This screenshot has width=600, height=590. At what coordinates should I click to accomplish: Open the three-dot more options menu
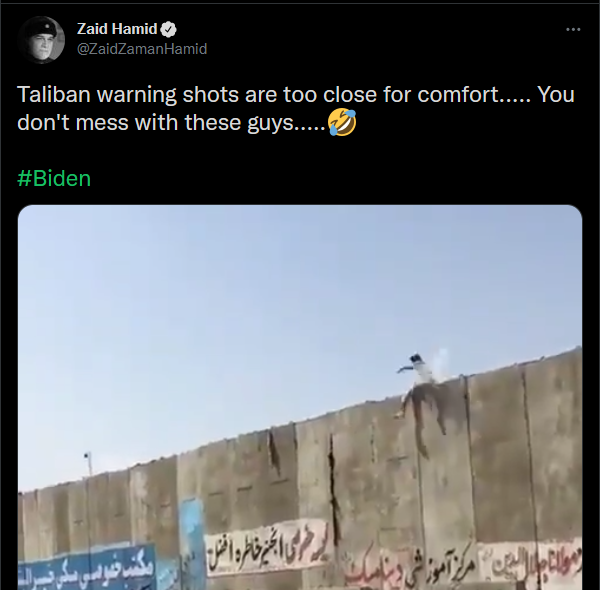(x=573, y=29)
